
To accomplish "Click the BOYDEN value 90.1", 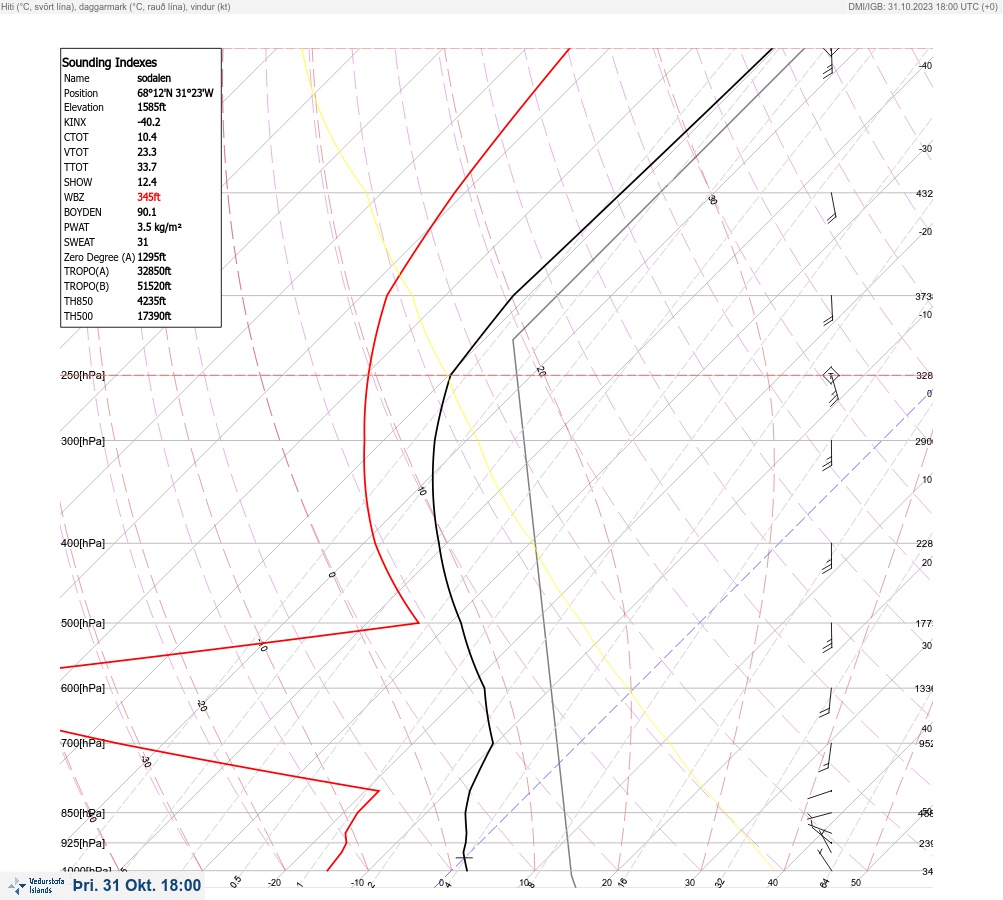I will 147,212.
